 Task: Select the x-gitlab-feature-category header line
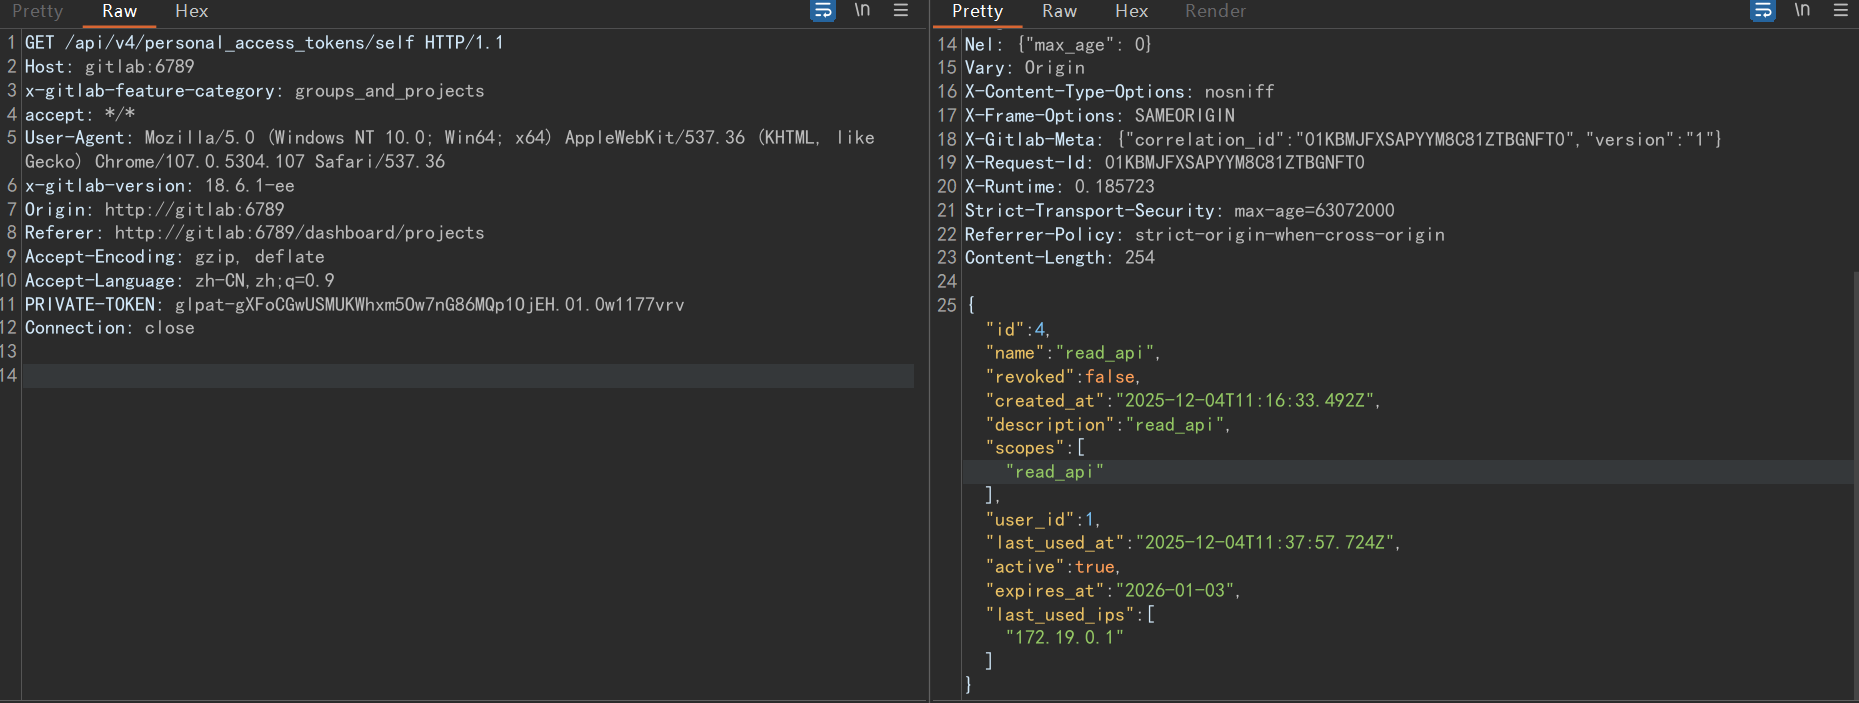254,91
